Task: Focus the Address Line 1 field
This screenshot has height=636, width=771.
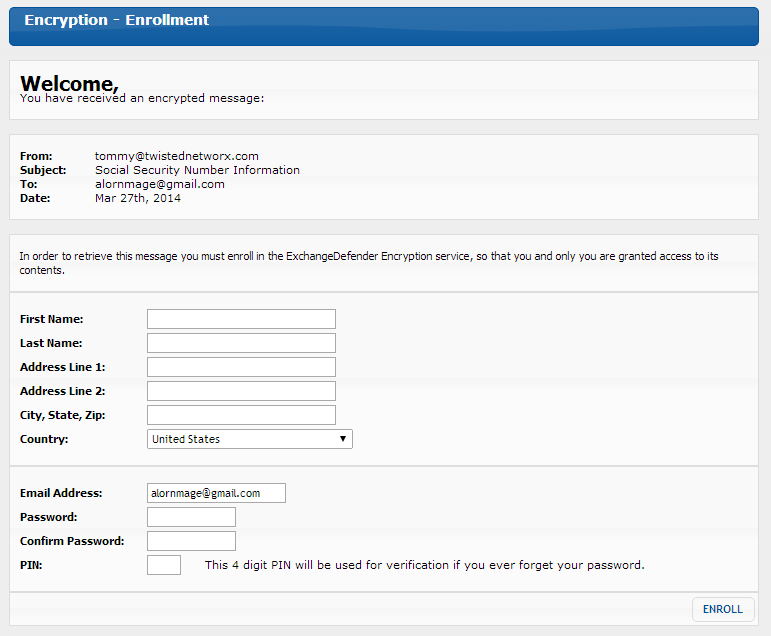Action: click(x=241, y=367)
